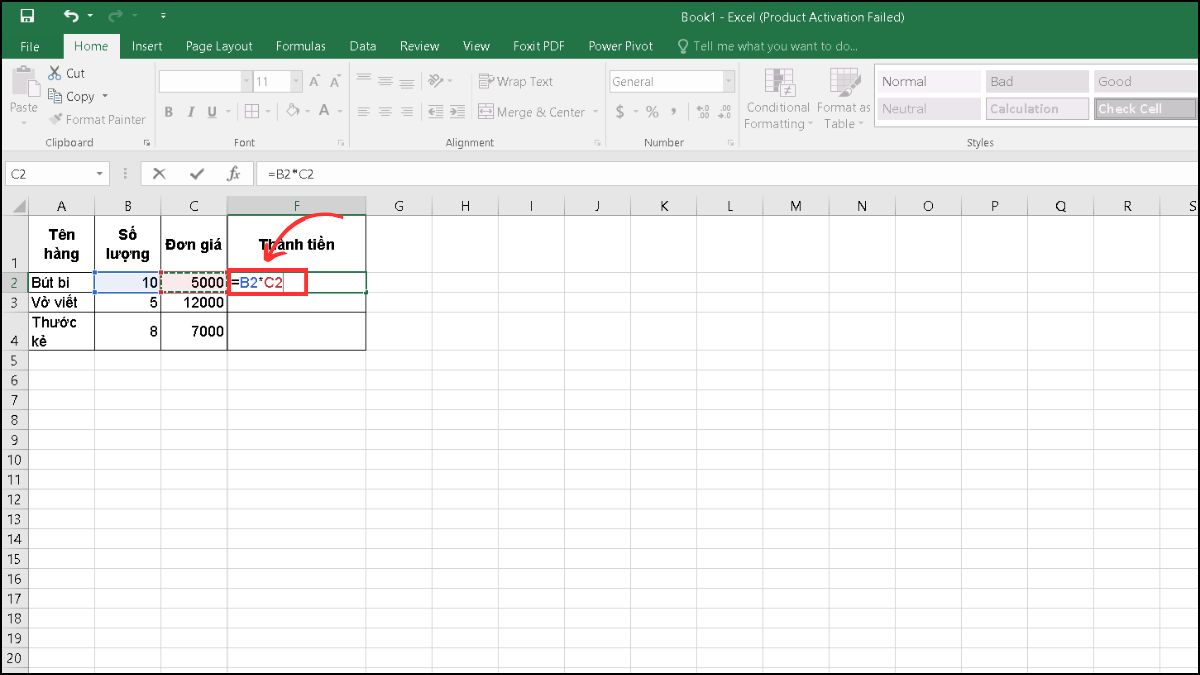Toggle bold formatting
This screenshot has height=675, width=1200.
[x=168, y=112]
